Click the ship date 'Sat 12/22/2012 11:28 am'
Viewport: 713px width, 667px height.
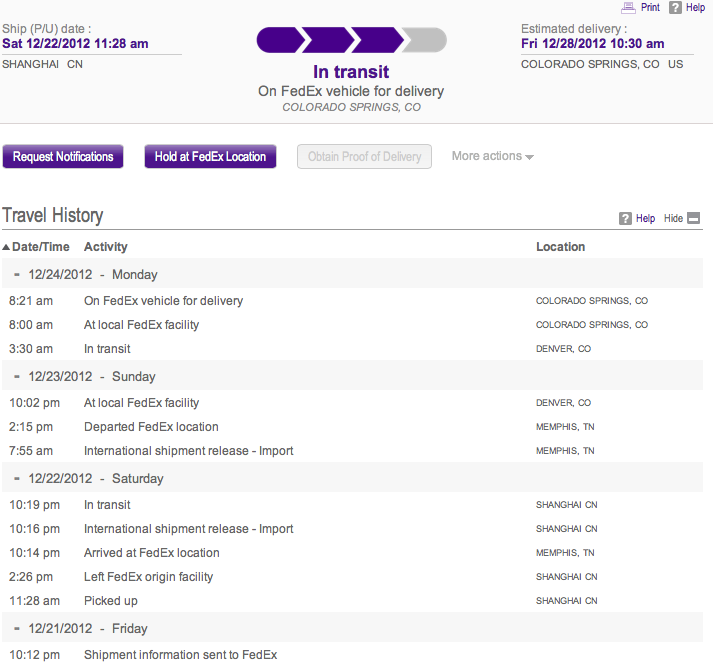click(75, 44)
